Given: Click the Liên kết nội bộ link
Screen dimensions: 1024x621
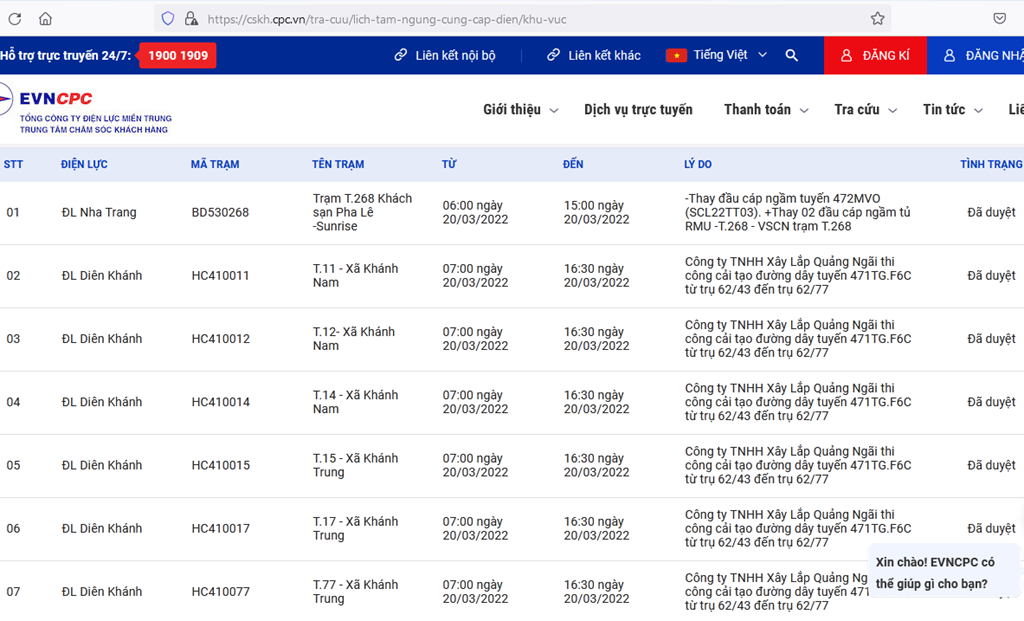Looking at the screenshot, I should tap(445, 55).
